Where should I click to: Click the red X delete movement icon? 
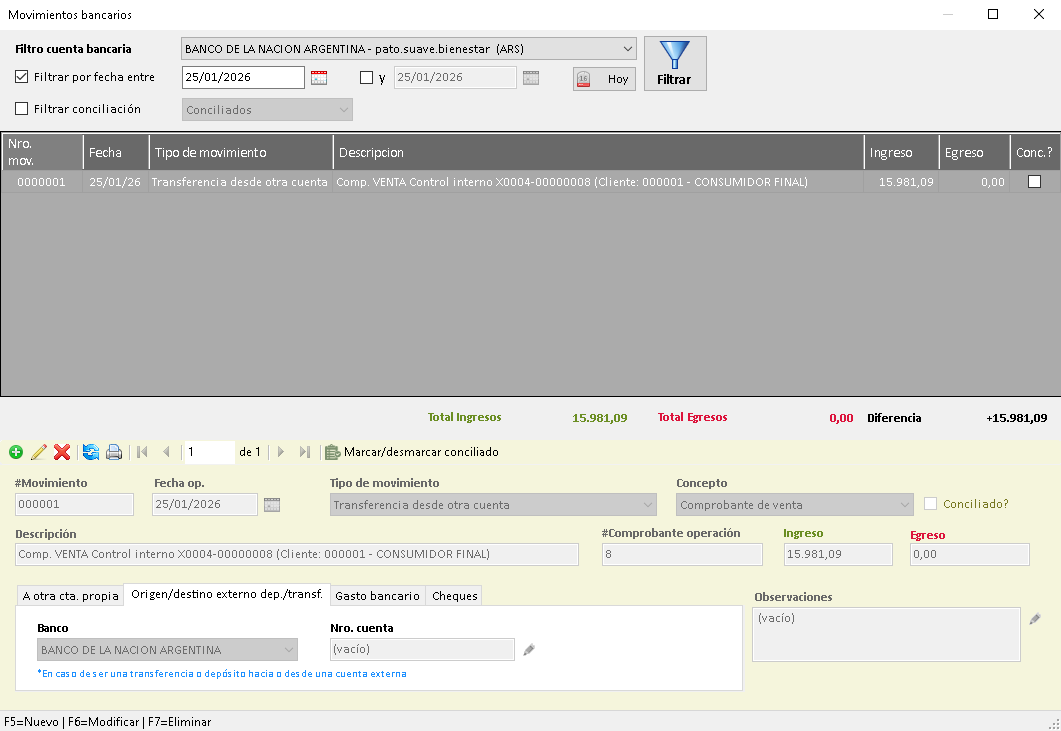62,452
